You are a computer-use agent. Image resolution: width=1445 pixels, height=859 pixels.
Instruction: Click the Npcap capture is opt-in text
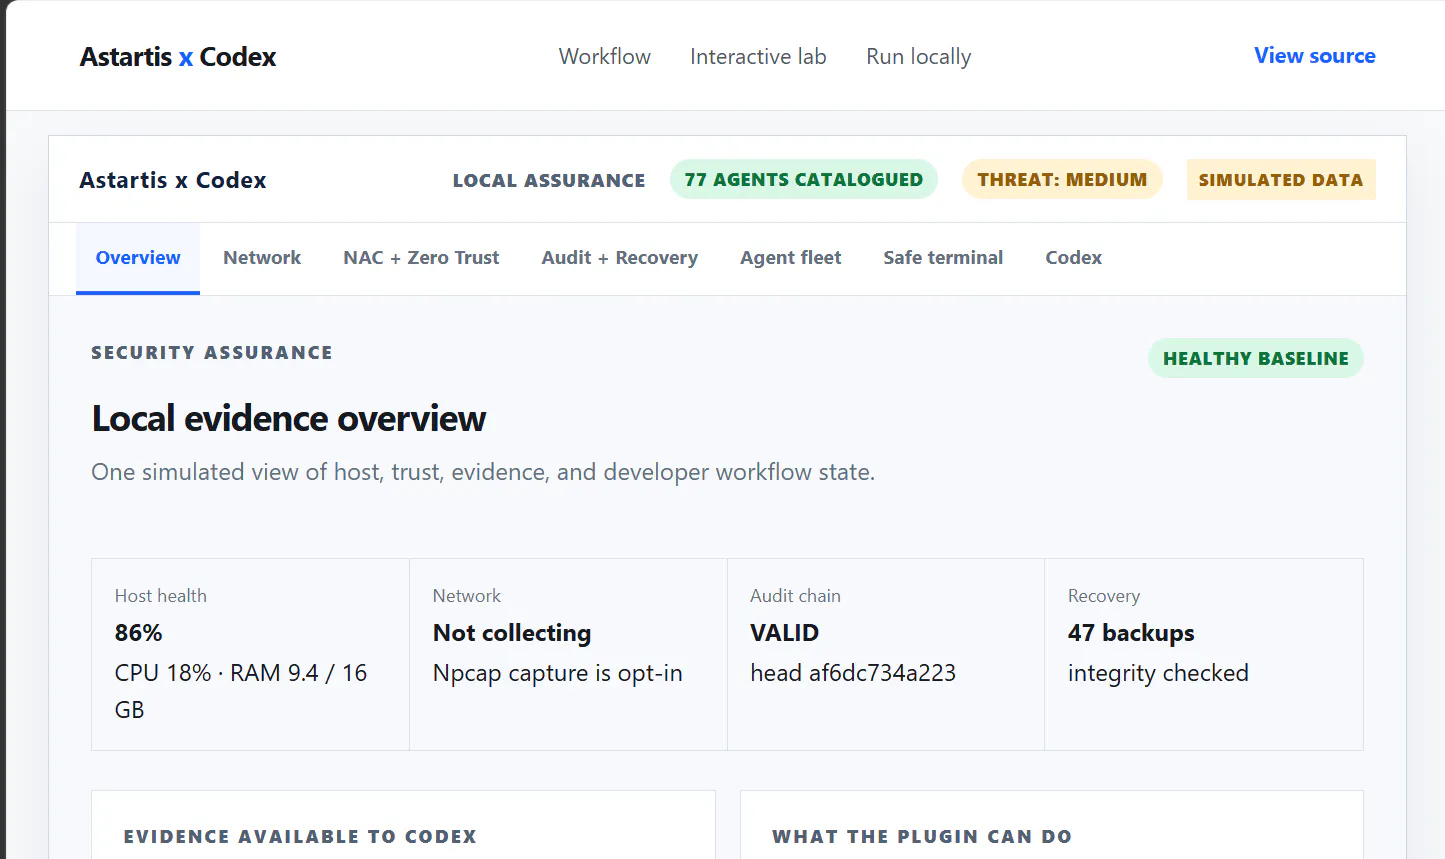coord(558,674)
